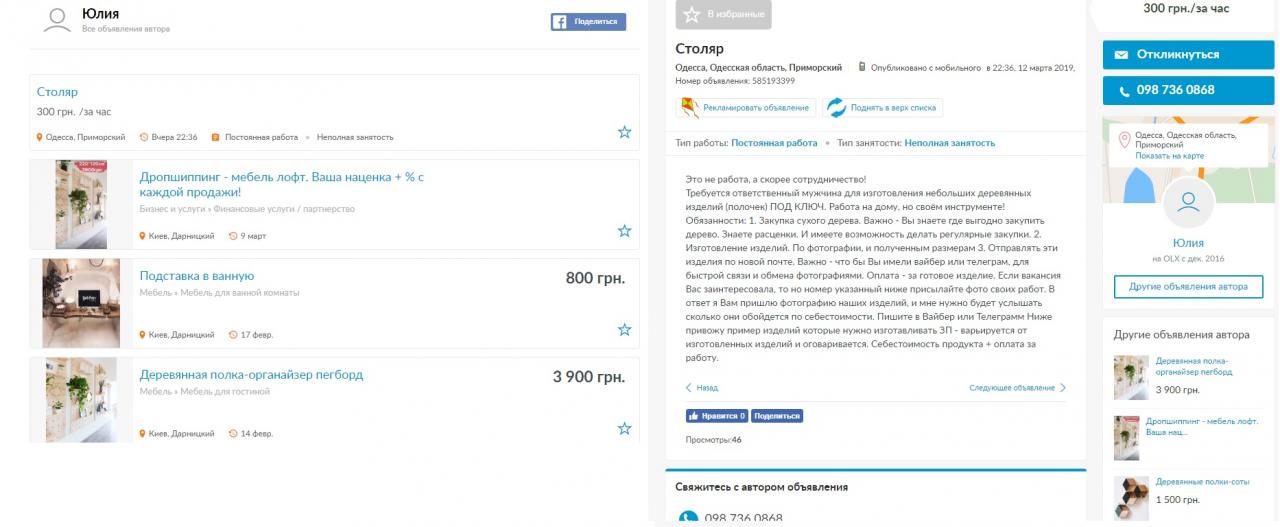Click the Facebook Поделиться button near Юлия
1280x527 pixels.
click(x=588, y=21)
